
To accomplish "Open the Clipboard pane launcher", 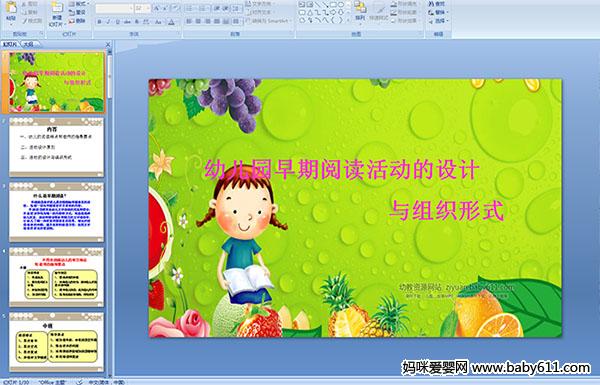I will pos(41,34).
